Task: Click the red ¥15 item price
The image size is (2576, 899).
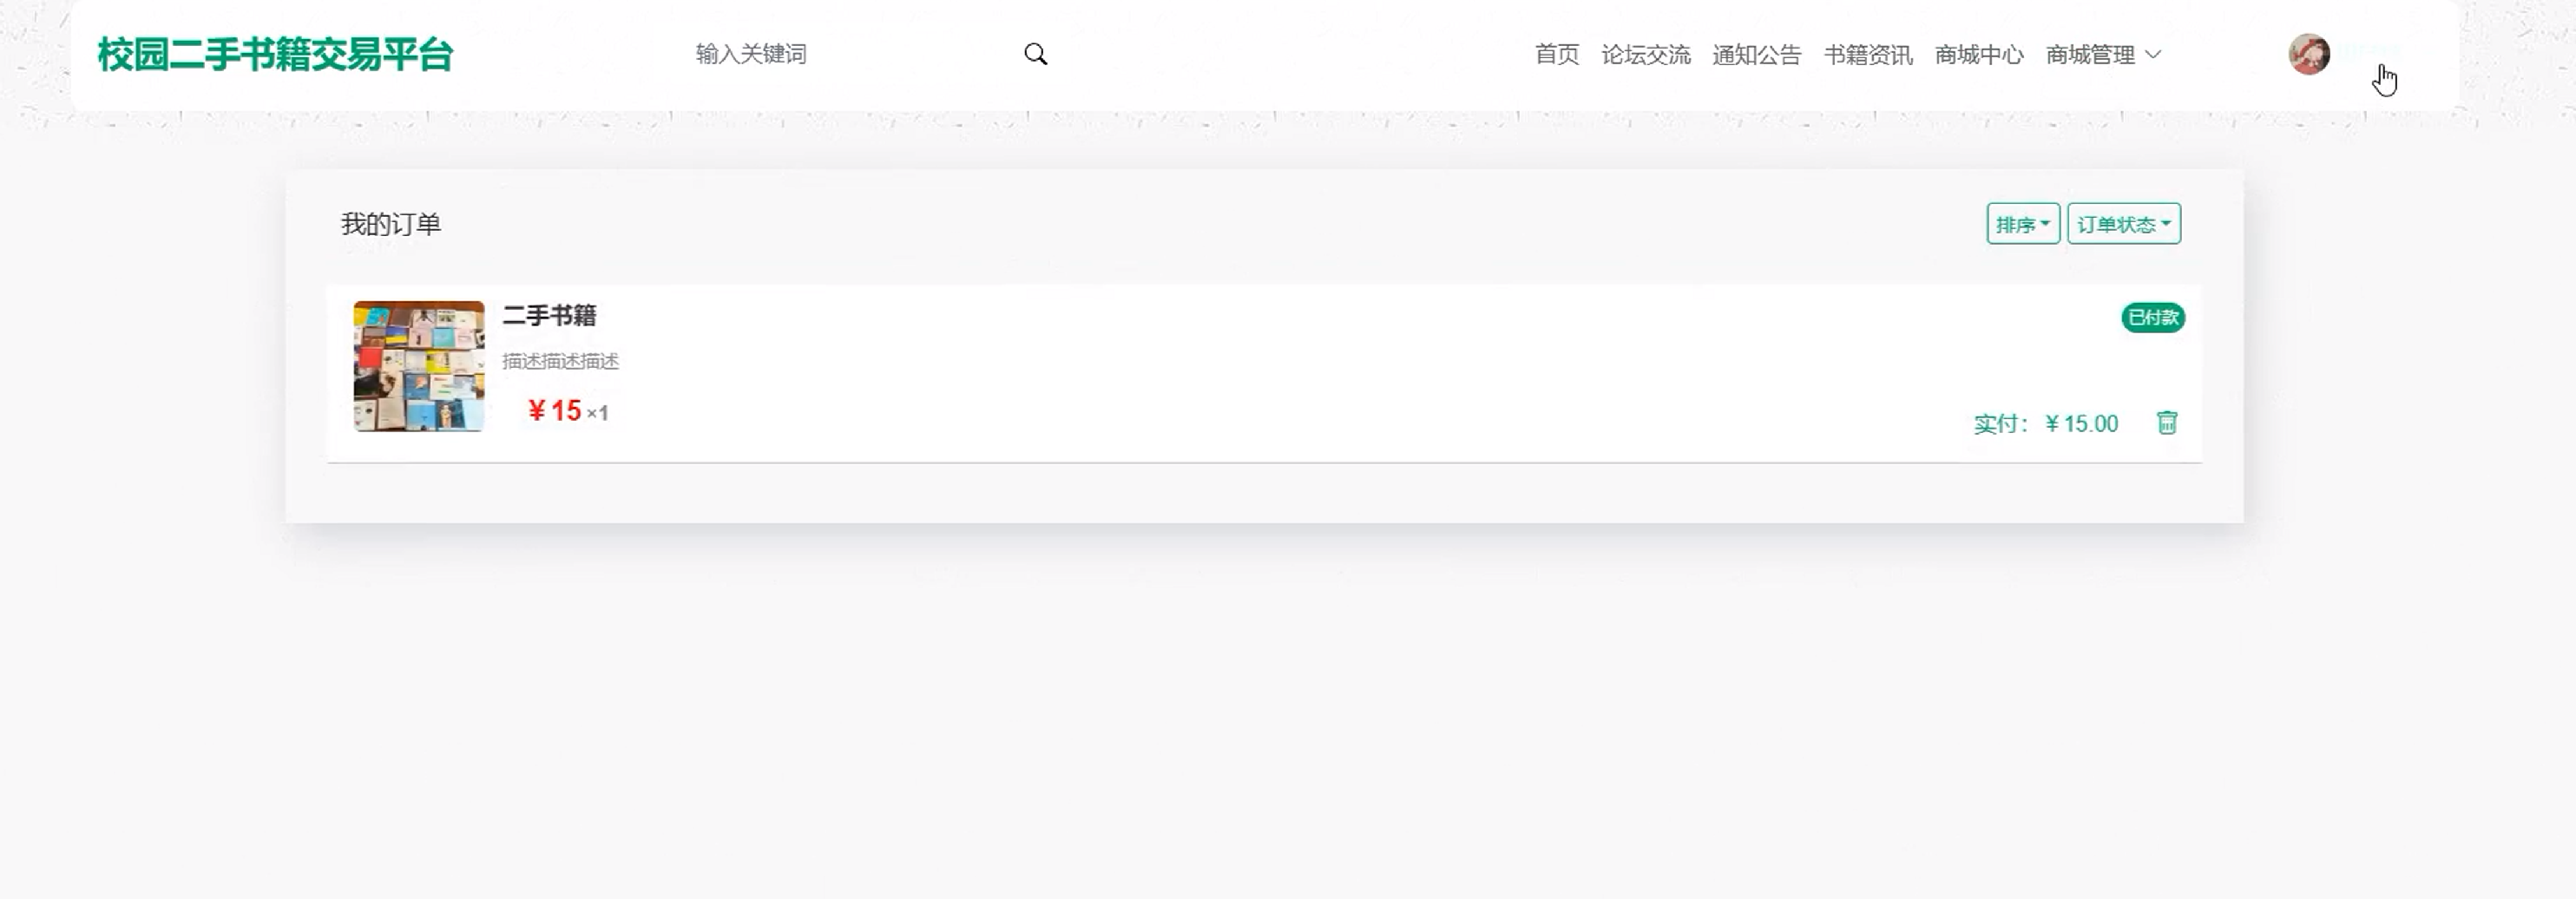Action: click(554, 411)
